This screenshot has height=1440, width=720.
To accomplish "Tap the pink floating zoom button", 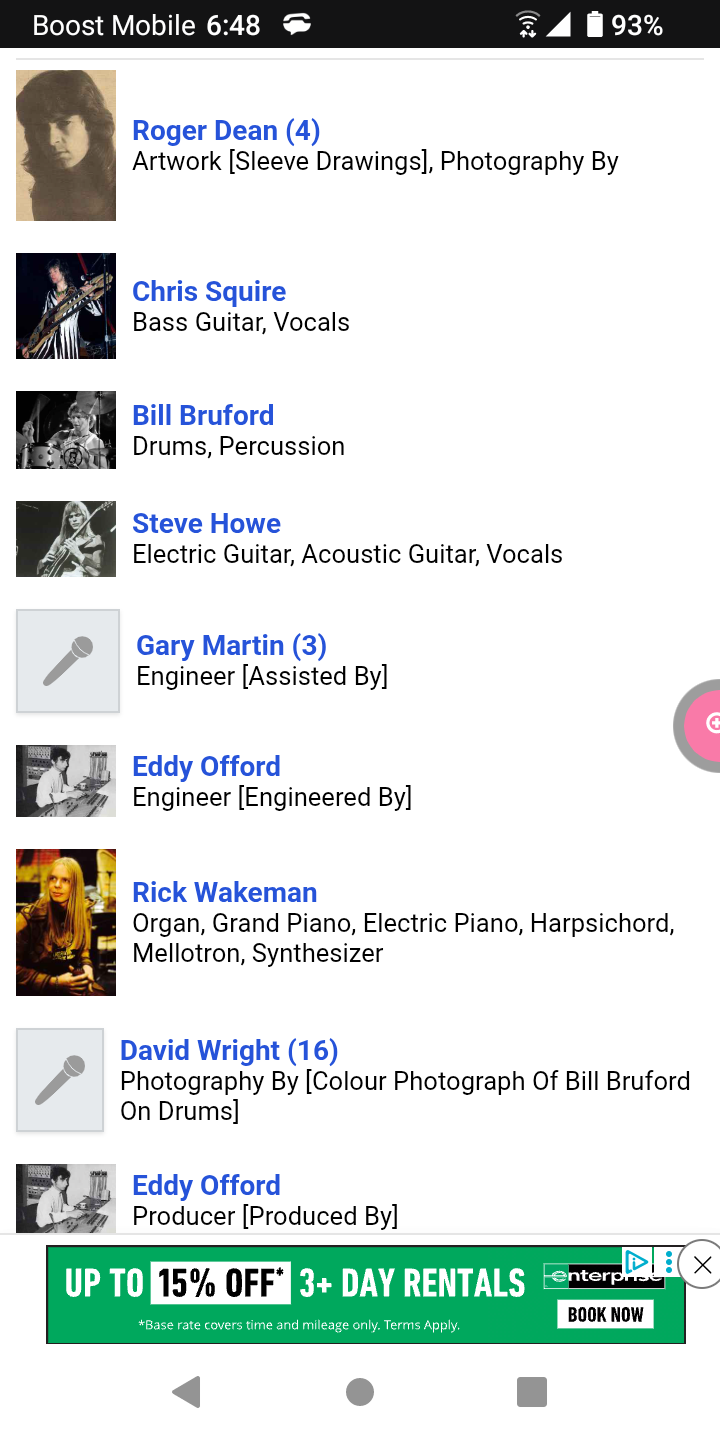I will pyautogui.click(x=705, y=725).
